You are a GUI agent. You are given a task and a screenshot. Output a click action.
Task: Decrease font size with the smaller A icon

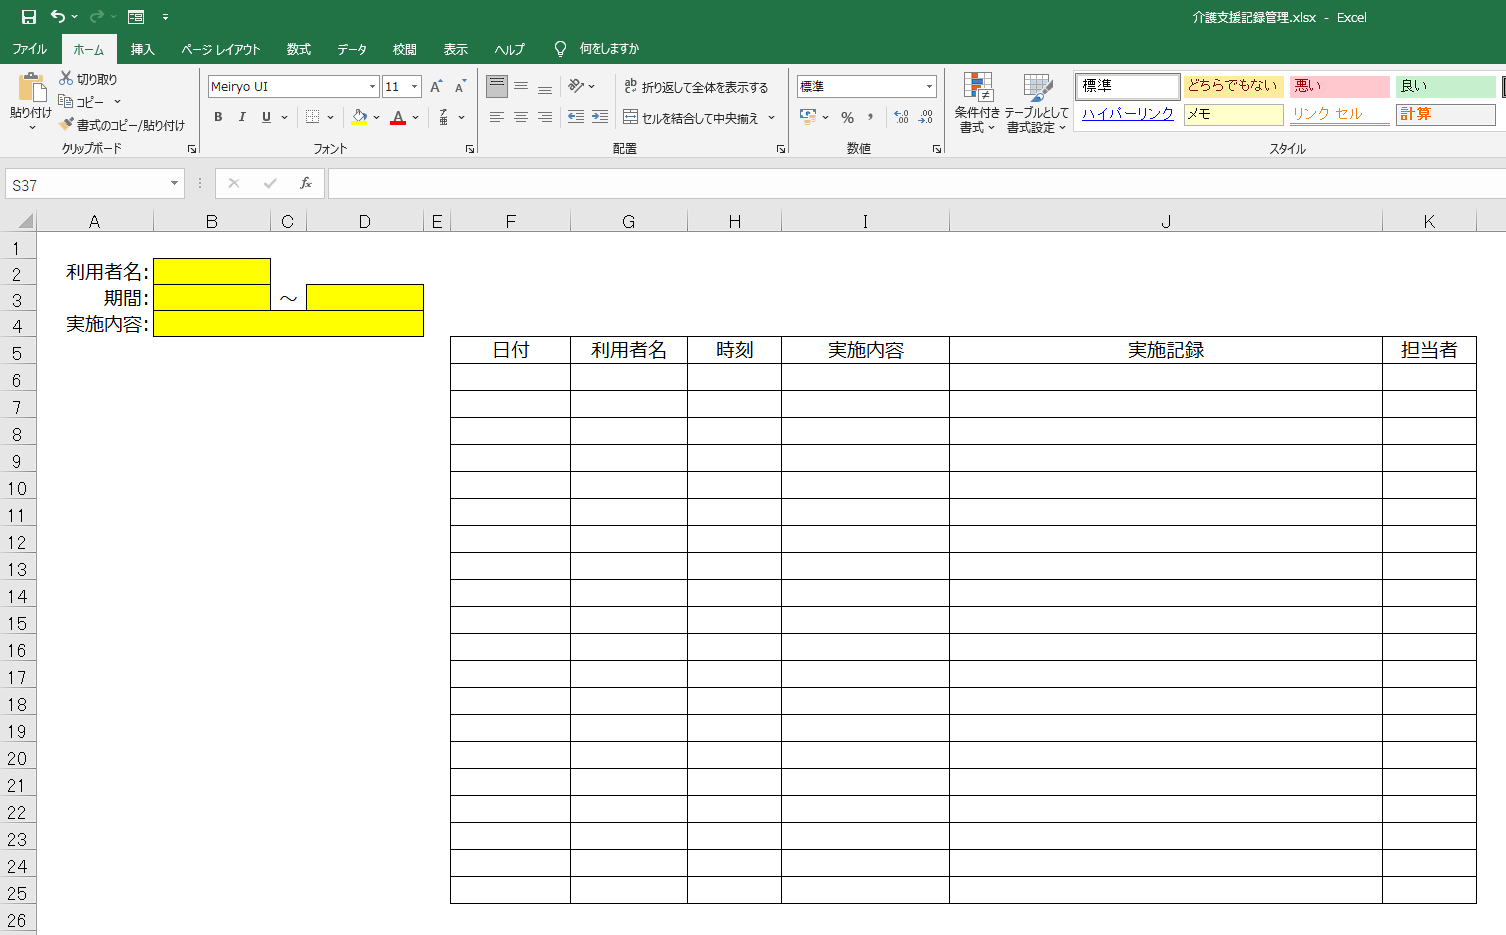460,87
